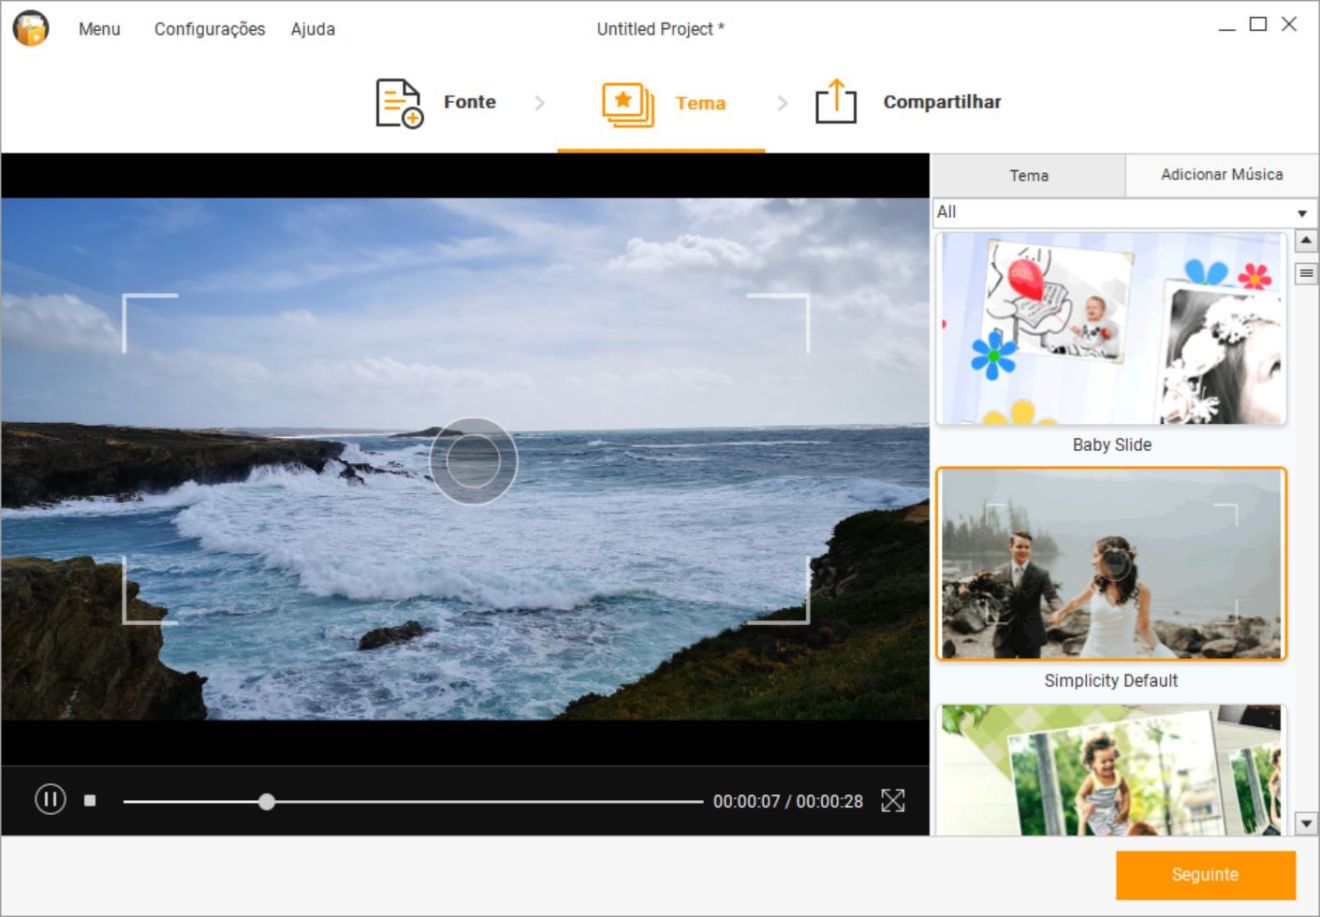Switch to list view of themes
This screenshot has height=917, width=1320.
point(1305,272)
